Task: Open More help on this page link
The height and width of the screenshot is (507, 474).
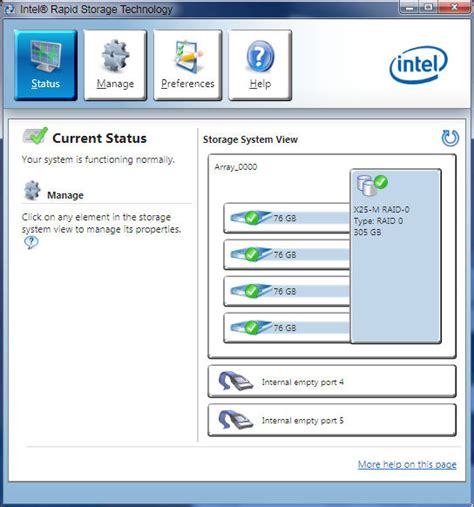Action: 407,464
